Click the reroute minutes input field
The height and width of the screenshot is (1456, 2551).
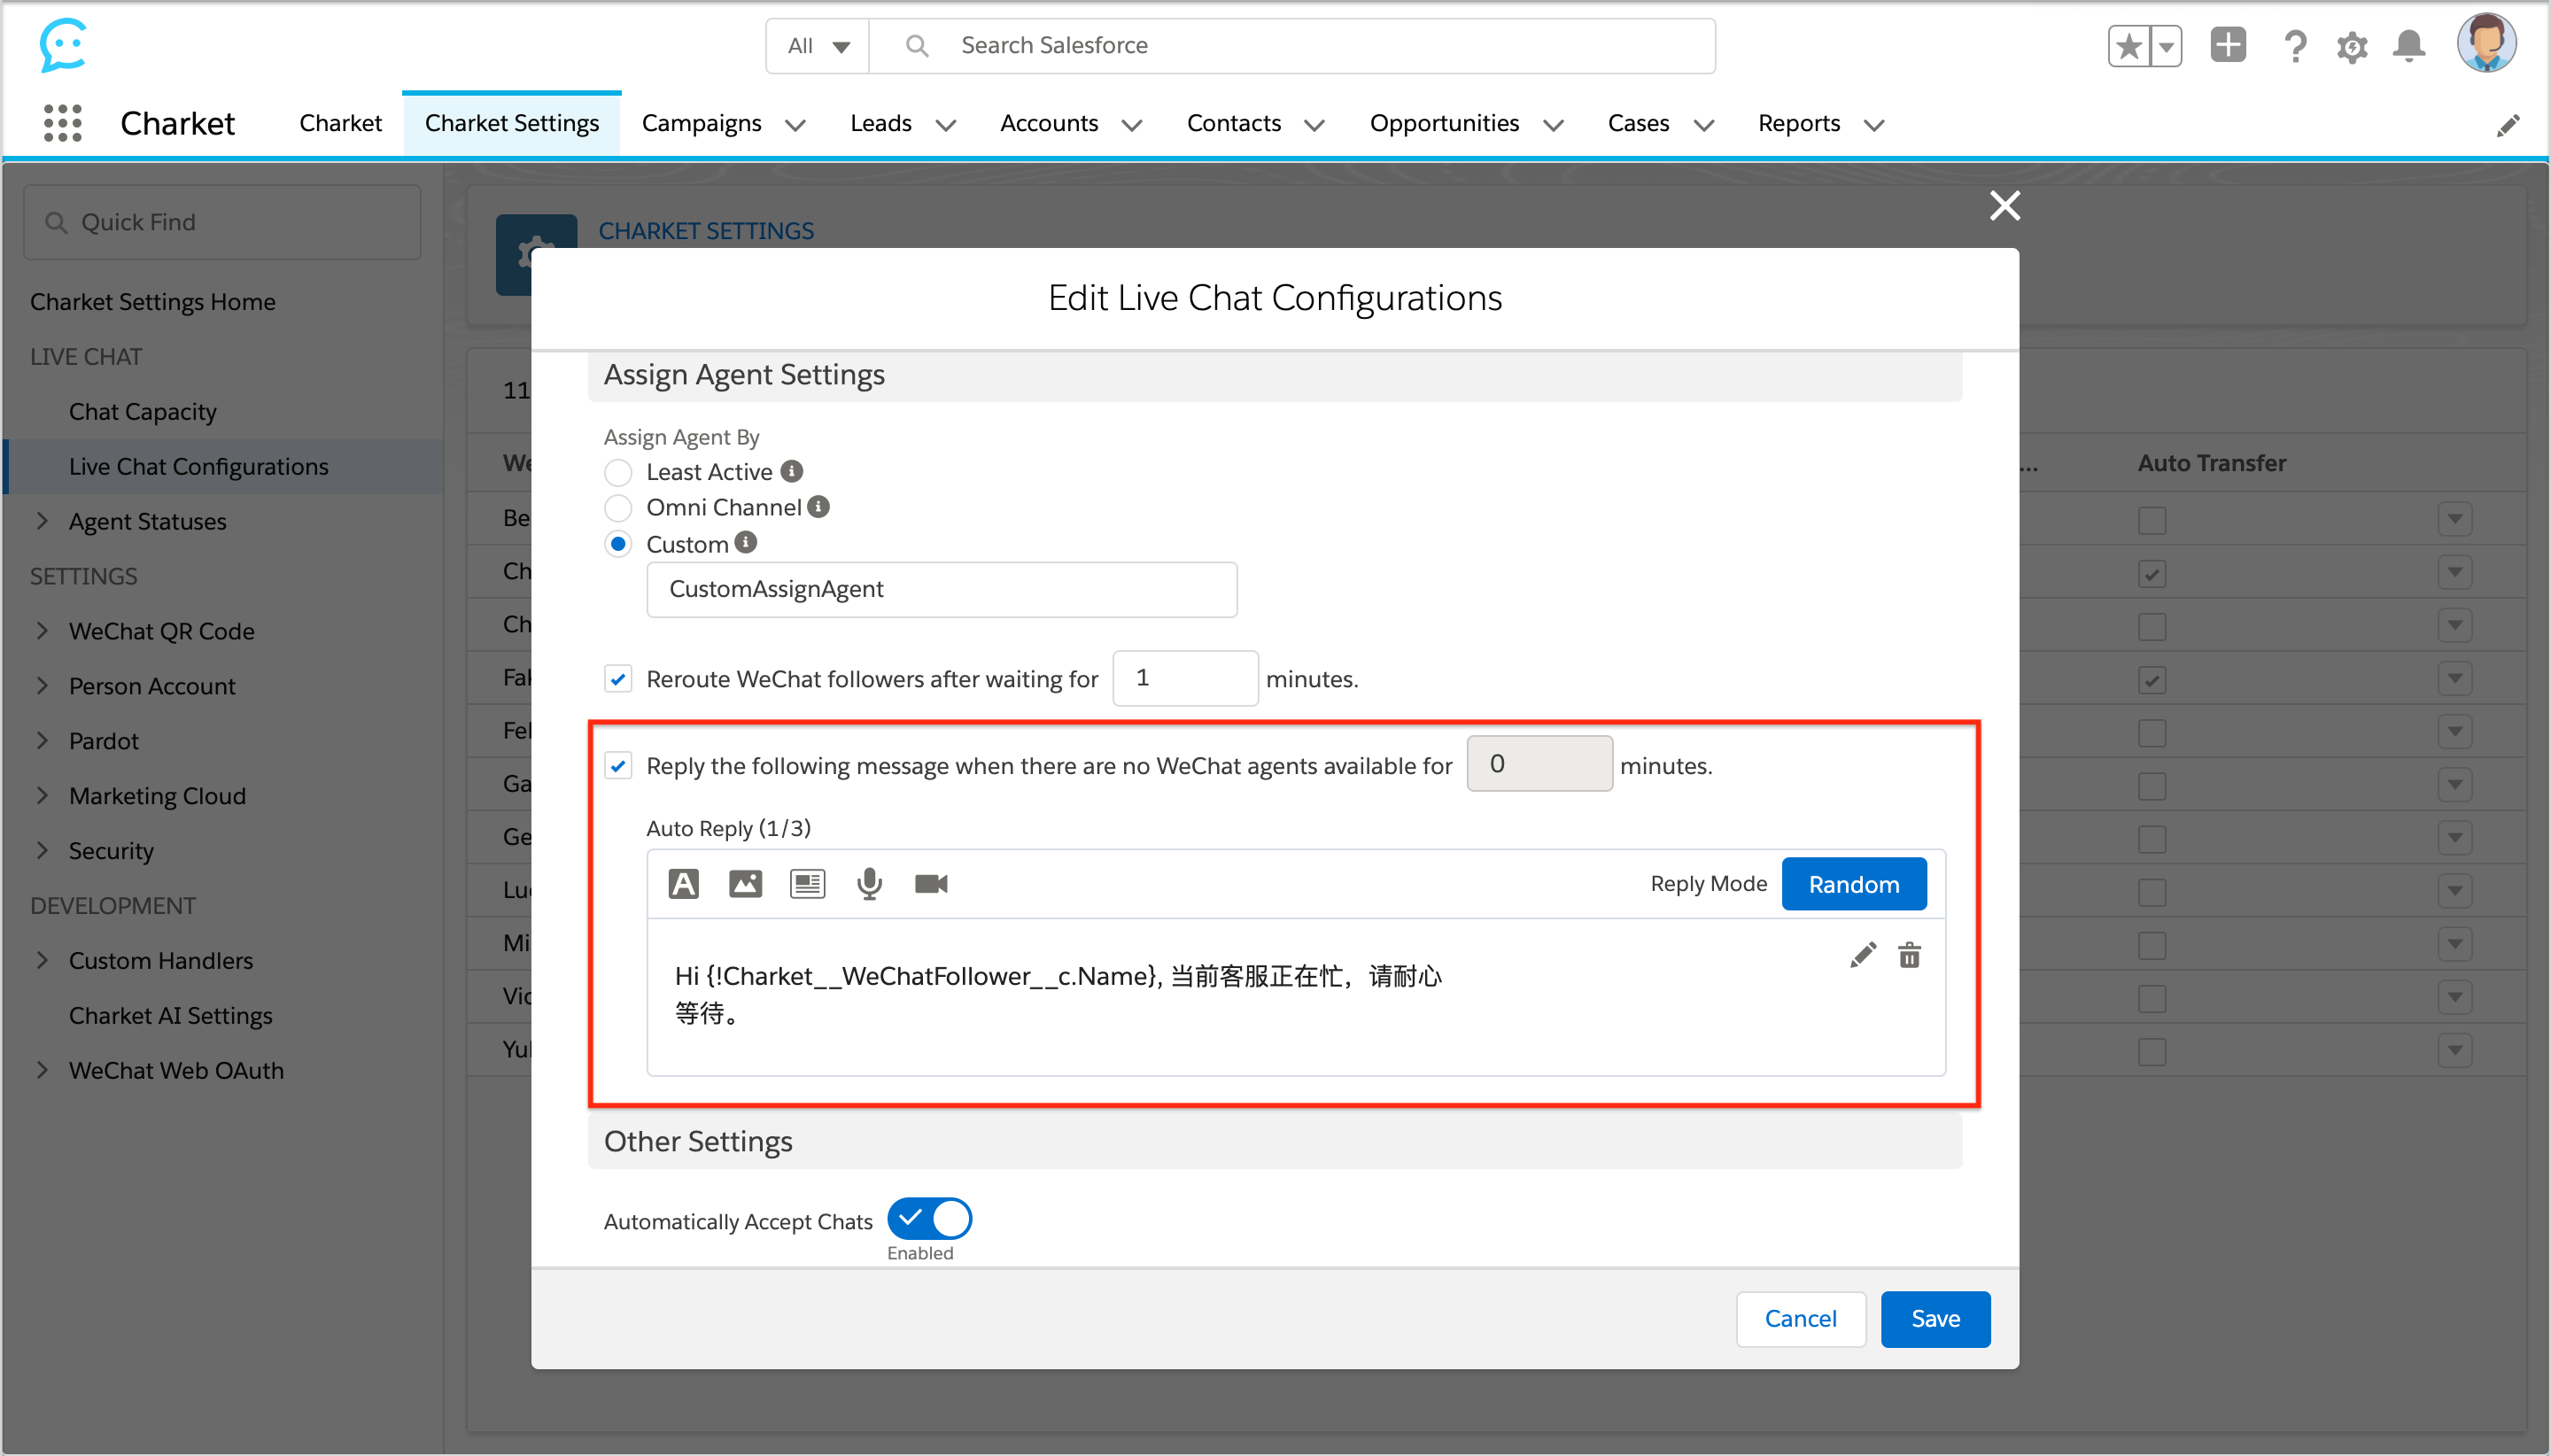point(1185,678)
